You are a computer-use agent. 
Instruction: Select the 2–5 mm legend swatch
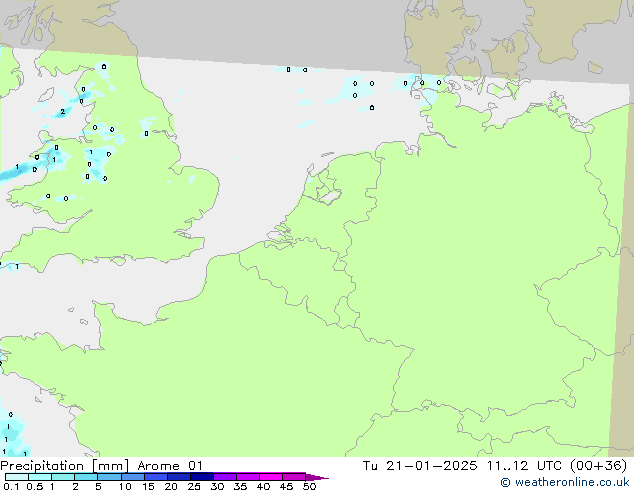point(86,477)
